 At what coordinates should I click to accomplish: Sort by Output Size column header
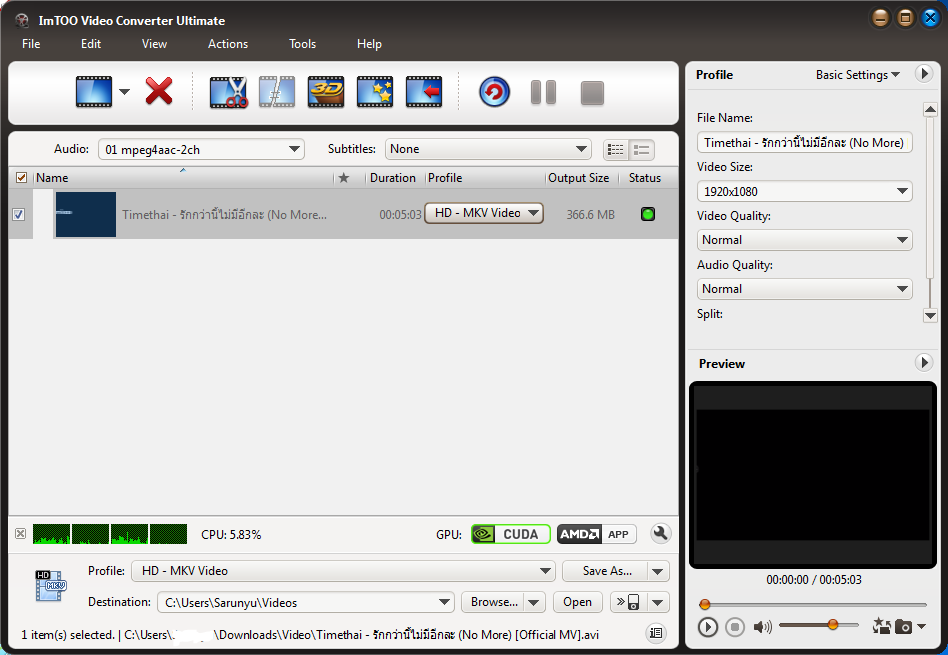579,178
